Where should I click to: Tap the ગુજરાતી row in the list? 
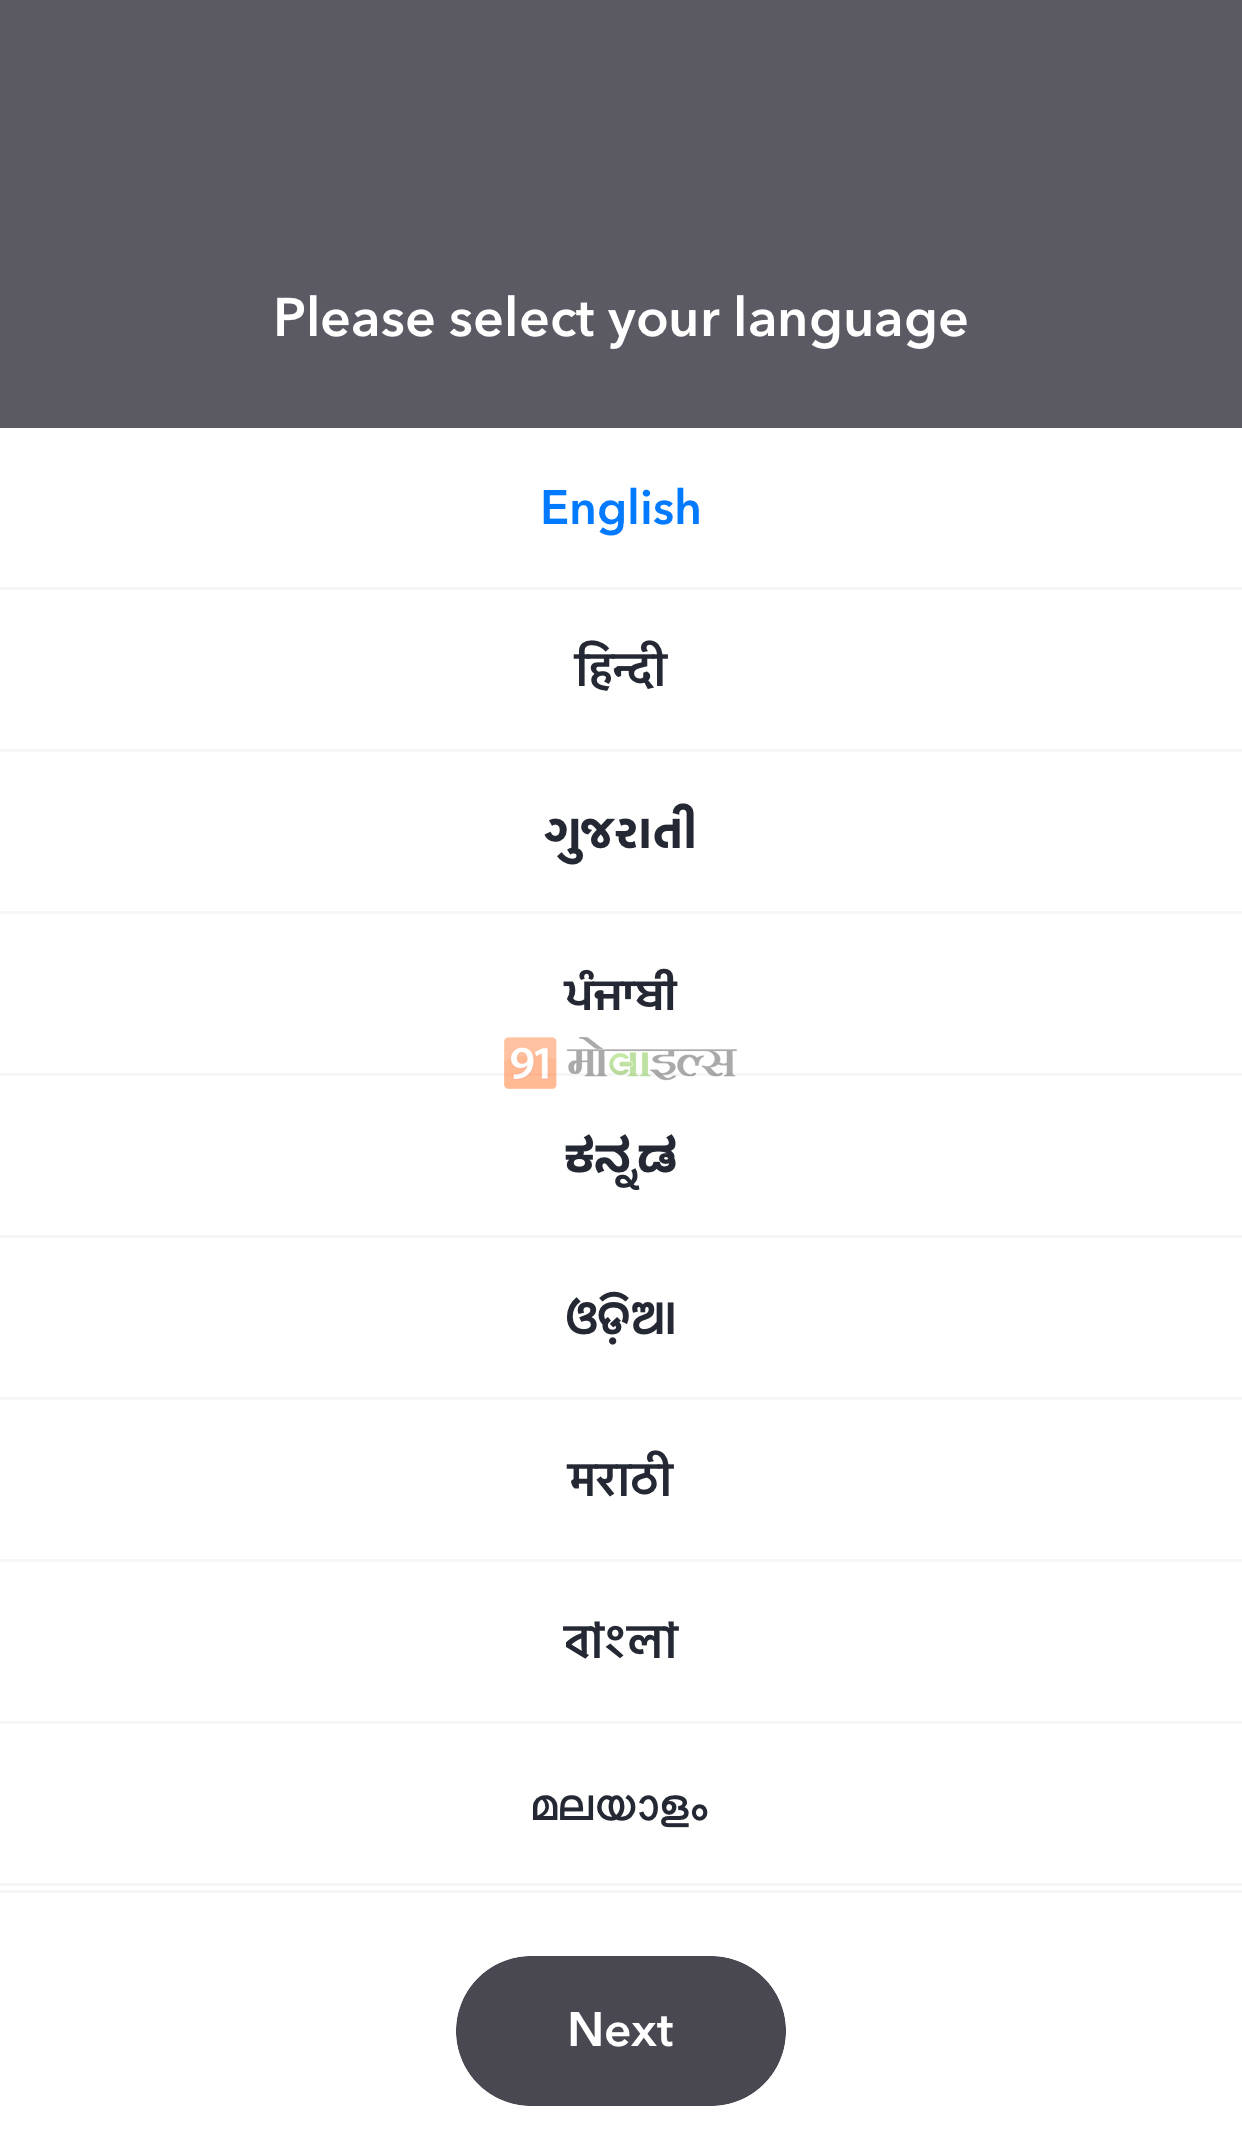[x=620, y=832]
